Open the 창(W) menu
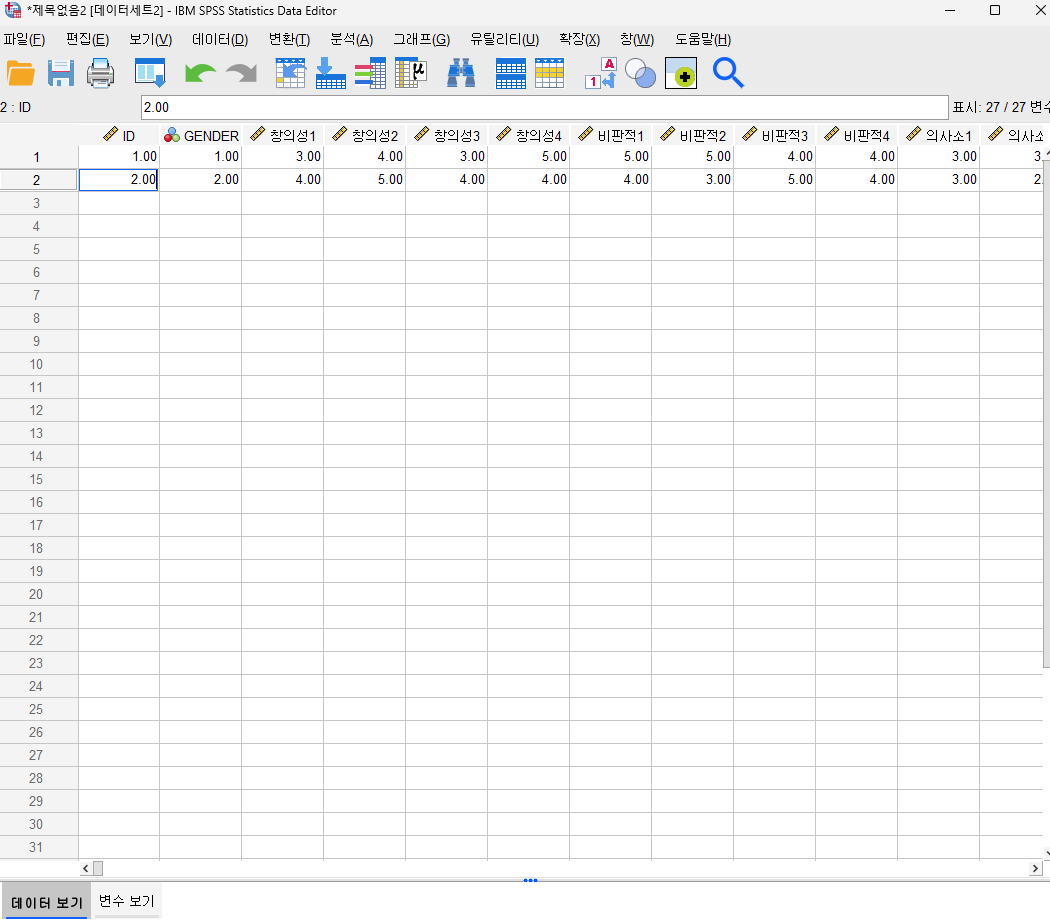This screenshot has width=1050, height=922. pyautogui.click(x=637, y=40)
